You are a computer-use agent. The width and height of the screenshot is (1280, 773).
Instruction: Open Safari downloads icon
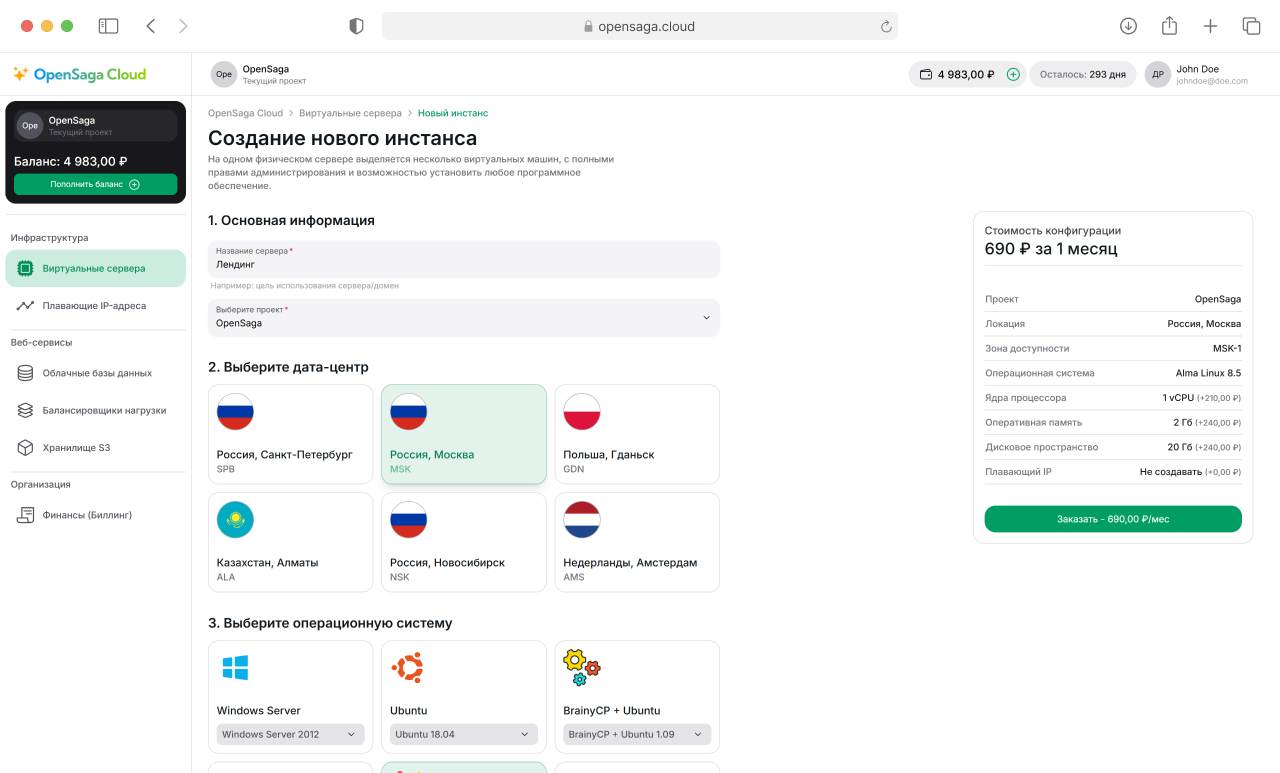tap(1128, 27)
